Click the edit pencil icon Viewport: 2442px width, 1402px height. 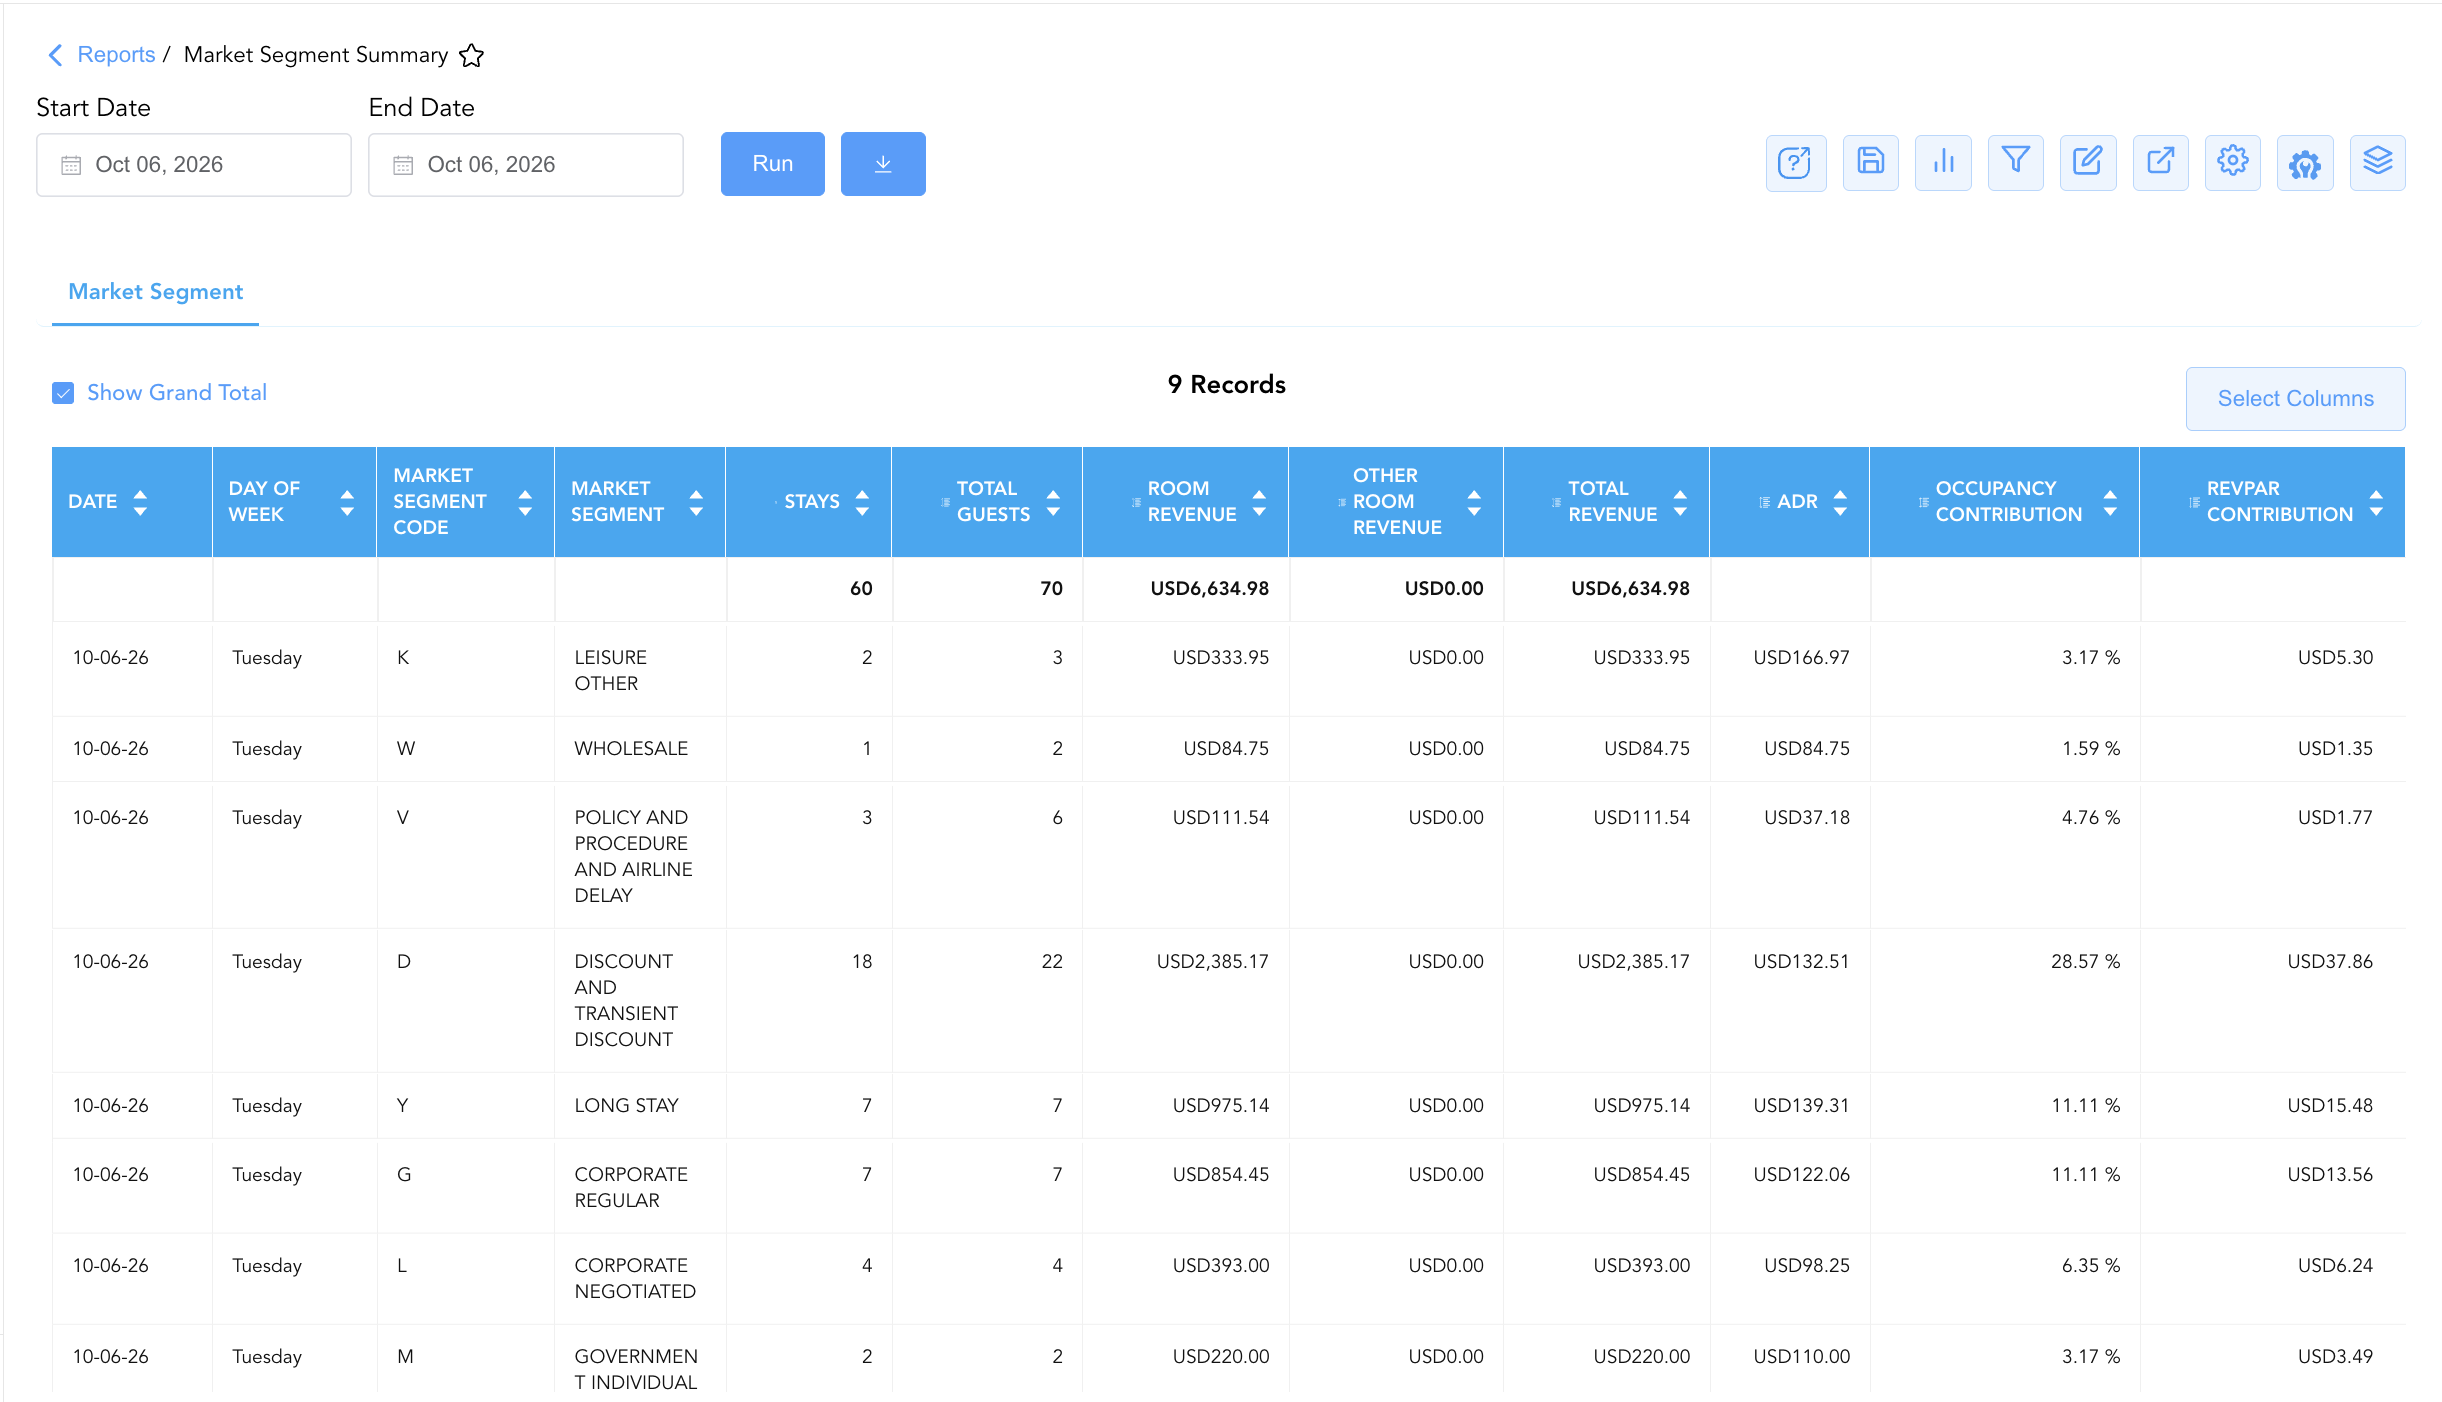(x=2088, y=163)
